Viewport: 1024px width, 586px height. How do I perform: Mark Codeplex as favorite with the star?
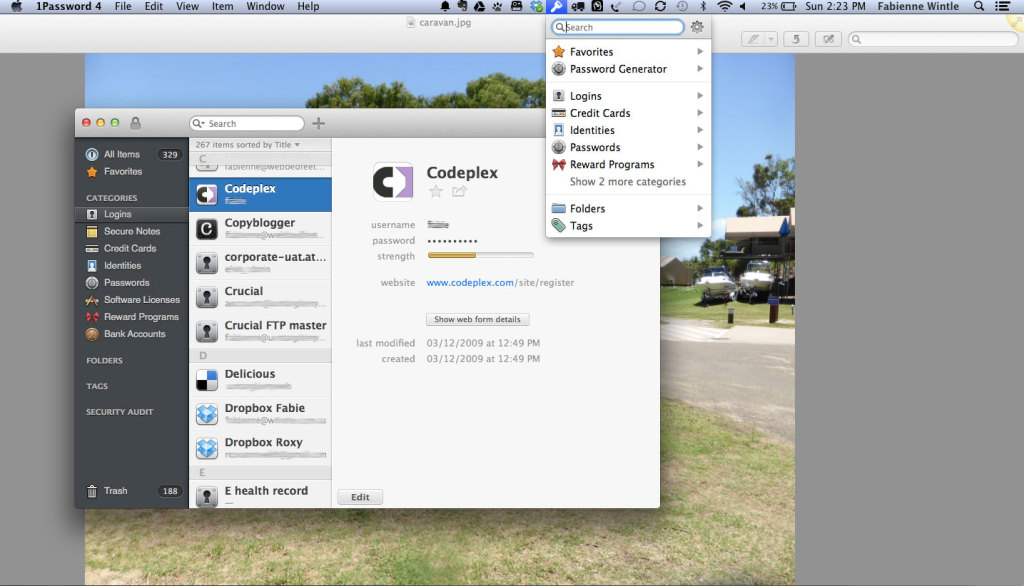click(x=436, y=191)
